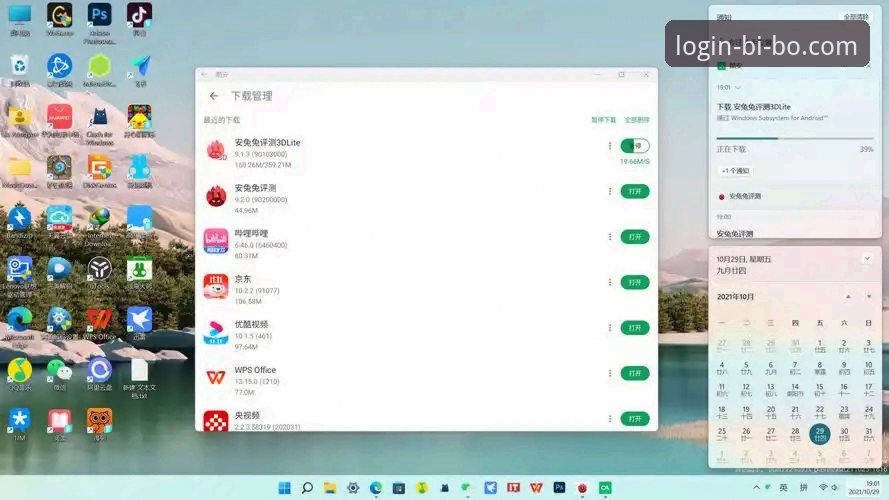Show the +1 个通知 additional notifications
889x500 pixels.
point(736,171)
